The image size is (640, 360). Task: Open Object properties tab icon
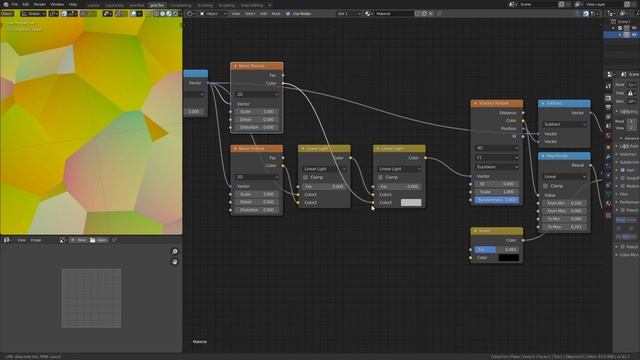click(608, 147)
